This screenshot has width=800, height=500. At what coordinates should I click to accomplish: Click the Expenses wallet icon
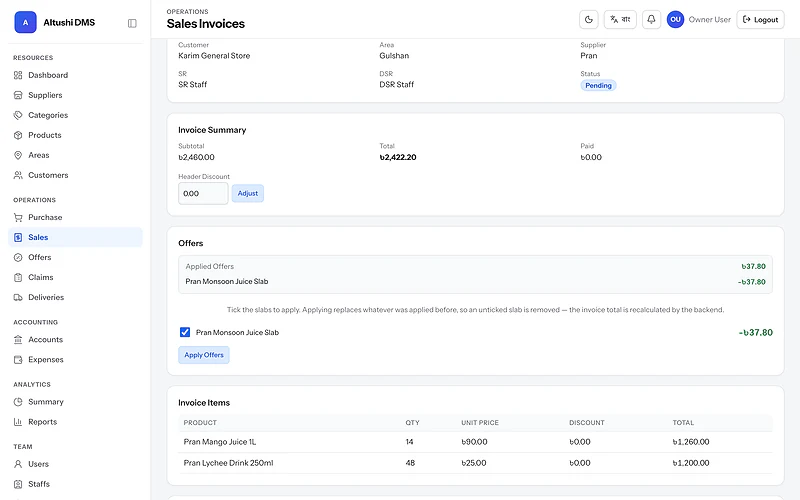click(18, 360)
